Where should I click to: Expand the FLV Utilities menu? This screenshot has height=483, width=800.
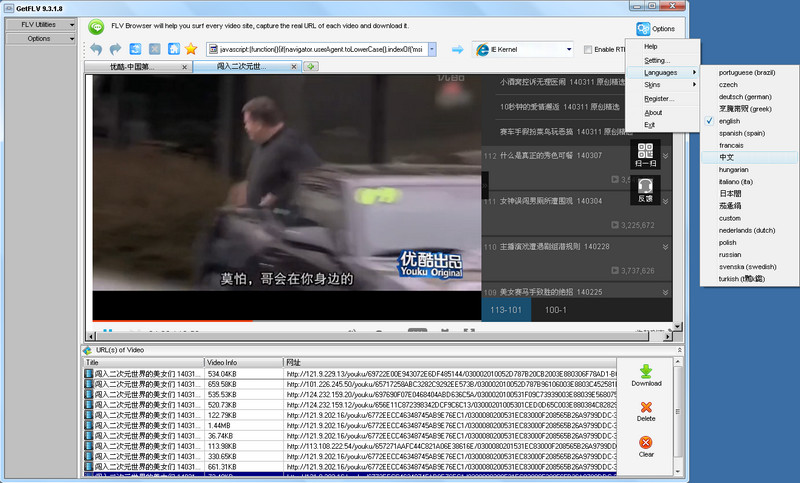pyautogui.click(x=40, y=24)
